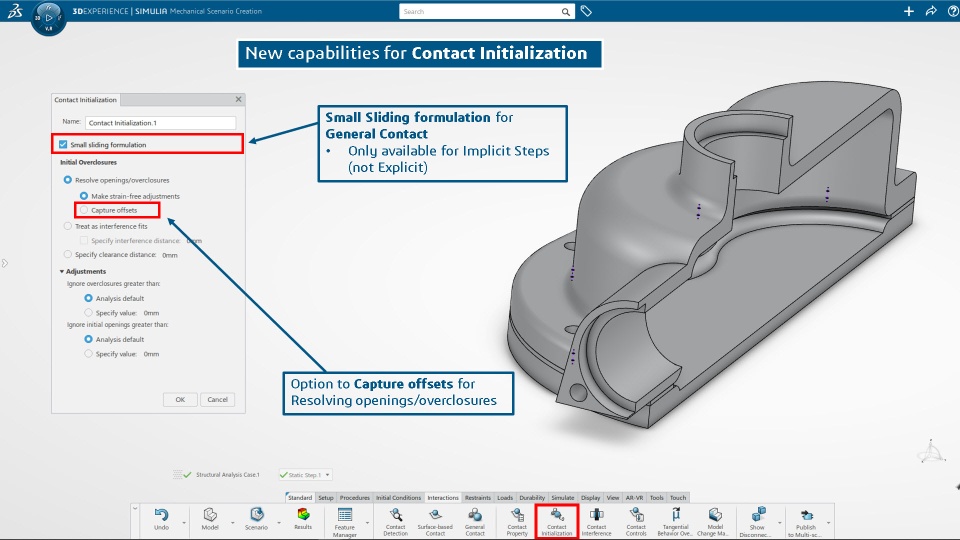This screenshot has height=540, width=960.
Task: Open the Scenario dropdown arrow
Action: coord(279,523)
